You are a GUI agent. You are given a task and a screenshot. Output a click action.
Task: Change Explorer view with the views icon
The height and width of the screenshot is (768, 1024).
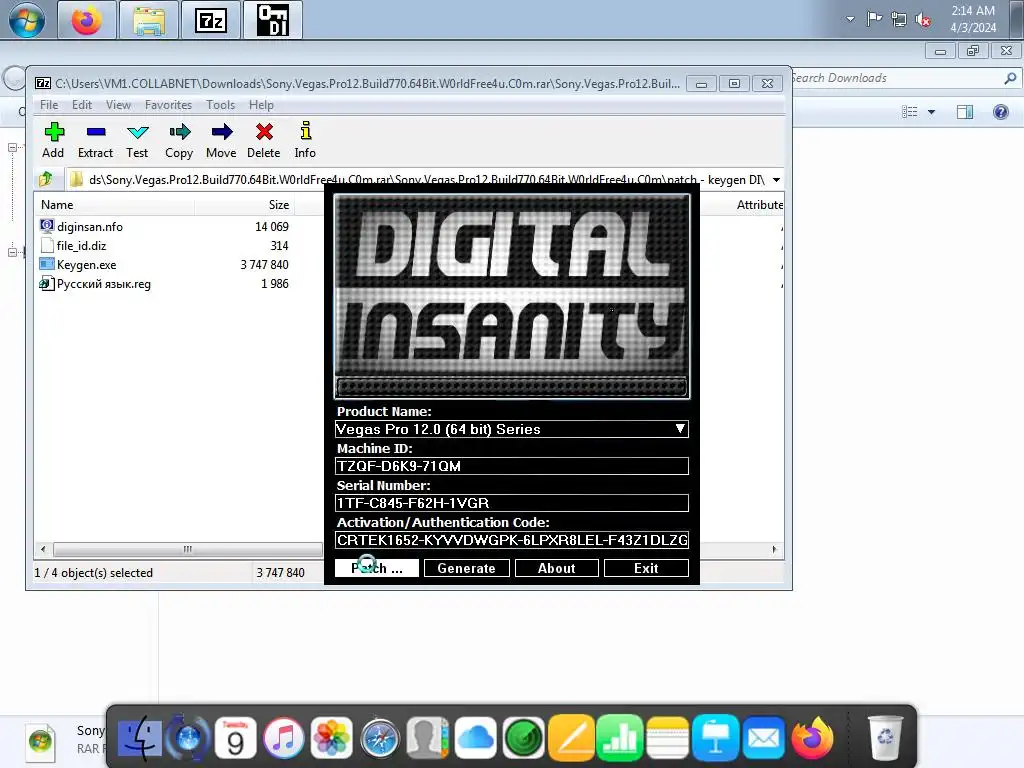click(x=910, y=112)
